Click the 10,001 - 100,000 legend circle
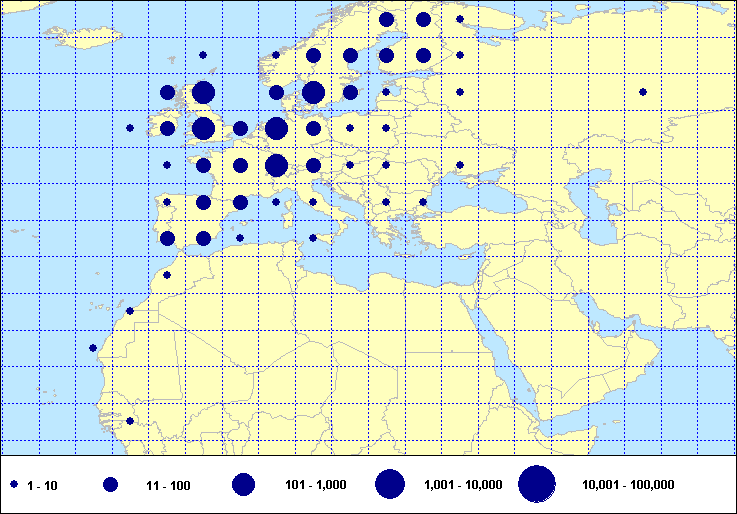The image size is (737, 514). tap(537, 484)
